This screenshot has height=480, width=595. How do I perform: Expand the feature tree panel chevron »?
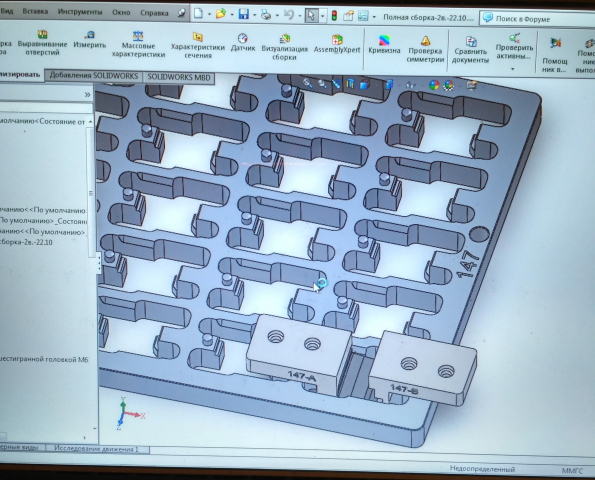point(87,94)
